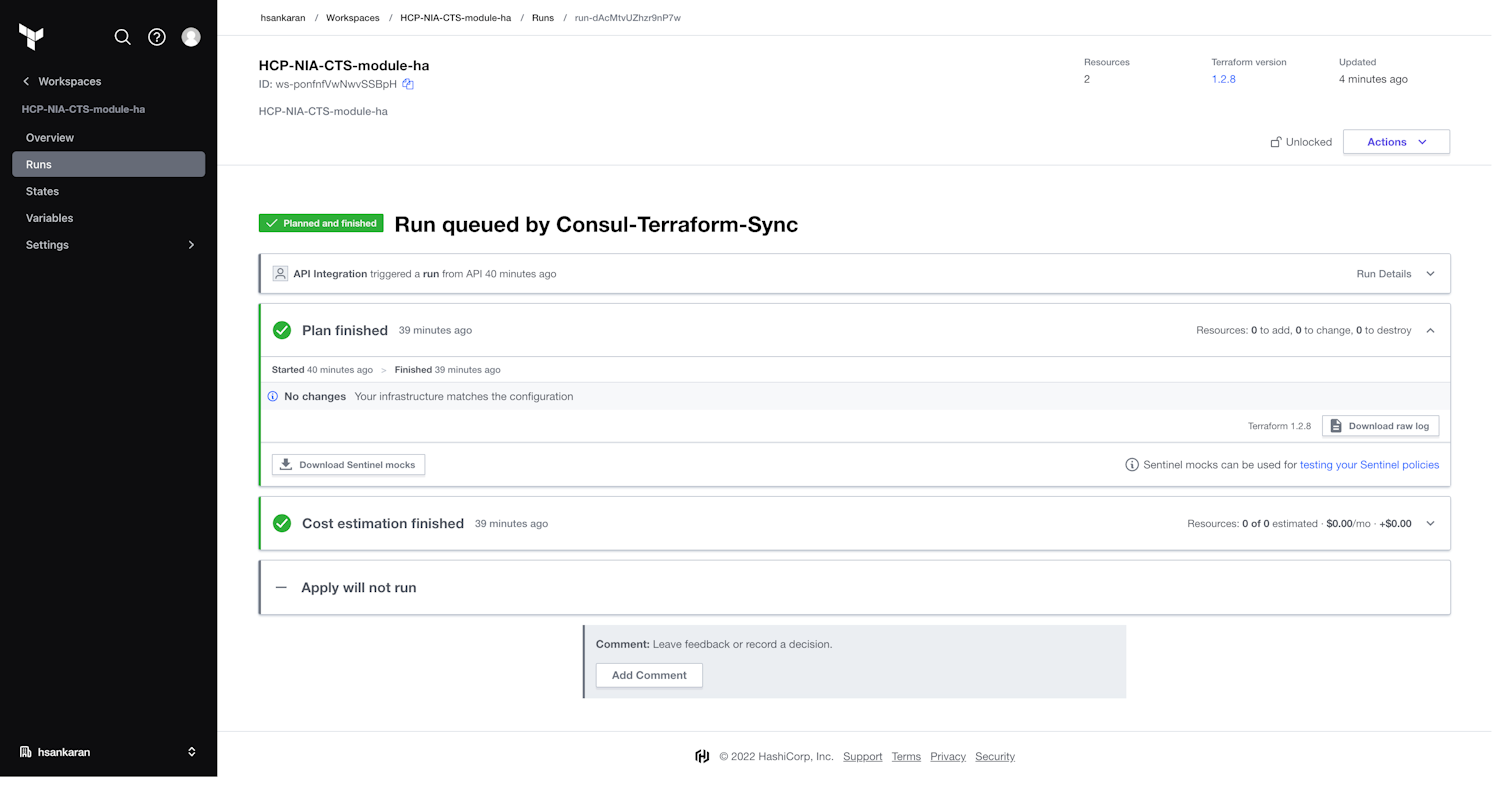Select States in the sidebar
The height and width of the screenshot is (785, 1500).
click(42, 191)
